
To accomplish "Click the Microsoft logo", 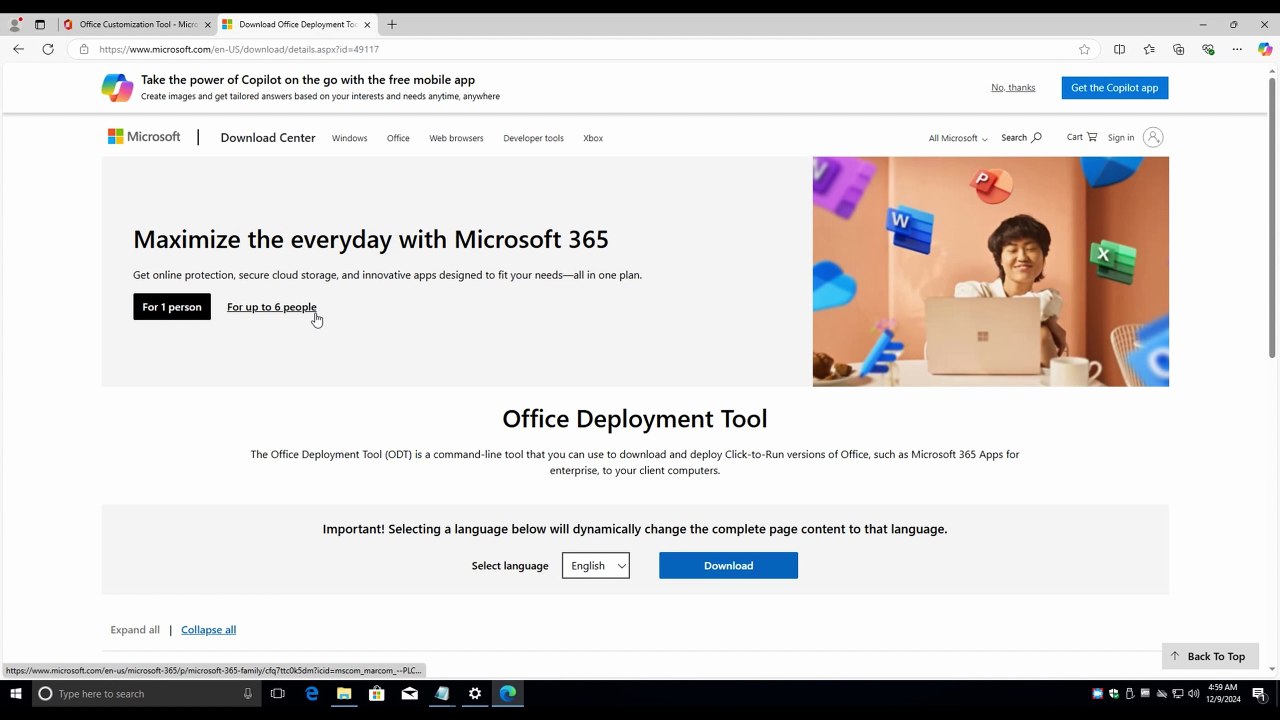I will coord(144,137).
